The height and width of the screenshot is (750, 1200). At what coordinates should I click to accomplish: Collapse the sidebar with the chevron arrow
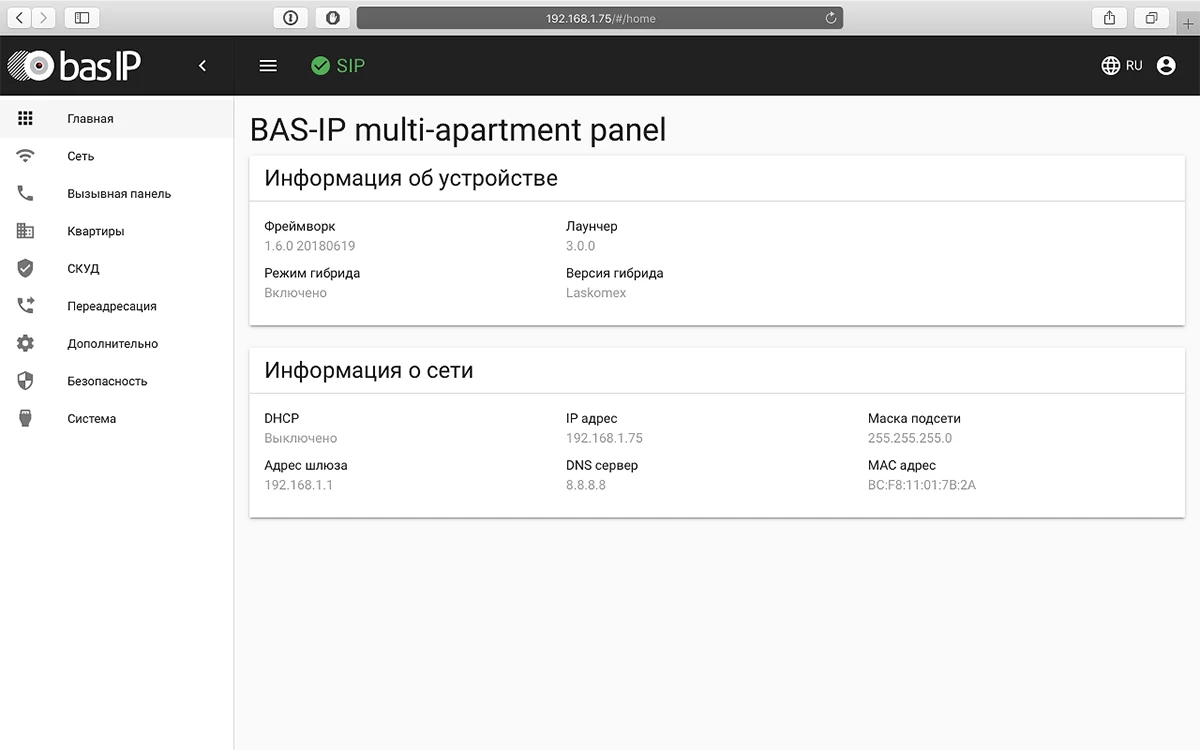[202, 66]
